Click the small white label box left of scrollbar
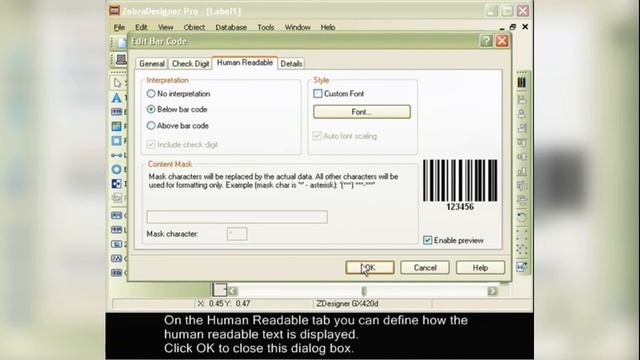Screen dimensions: 640x360 coord(220,289)
